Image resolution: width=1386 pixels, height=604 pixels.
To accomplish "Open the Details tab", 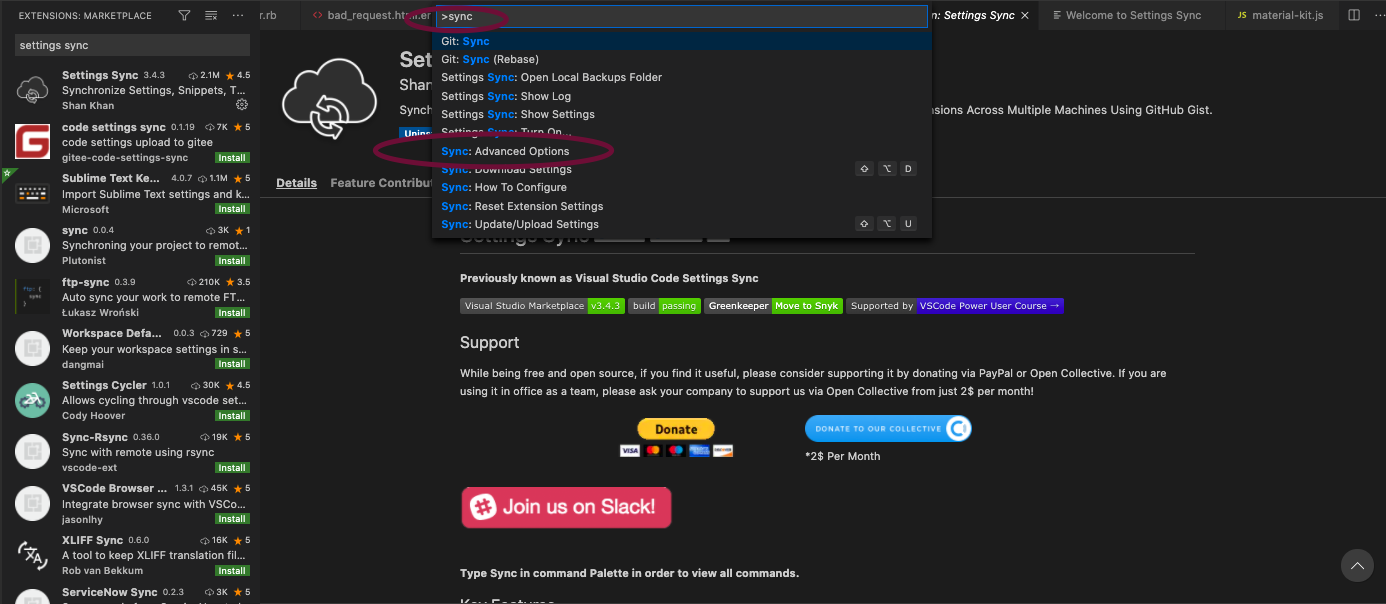I will [x=296, y=183].
